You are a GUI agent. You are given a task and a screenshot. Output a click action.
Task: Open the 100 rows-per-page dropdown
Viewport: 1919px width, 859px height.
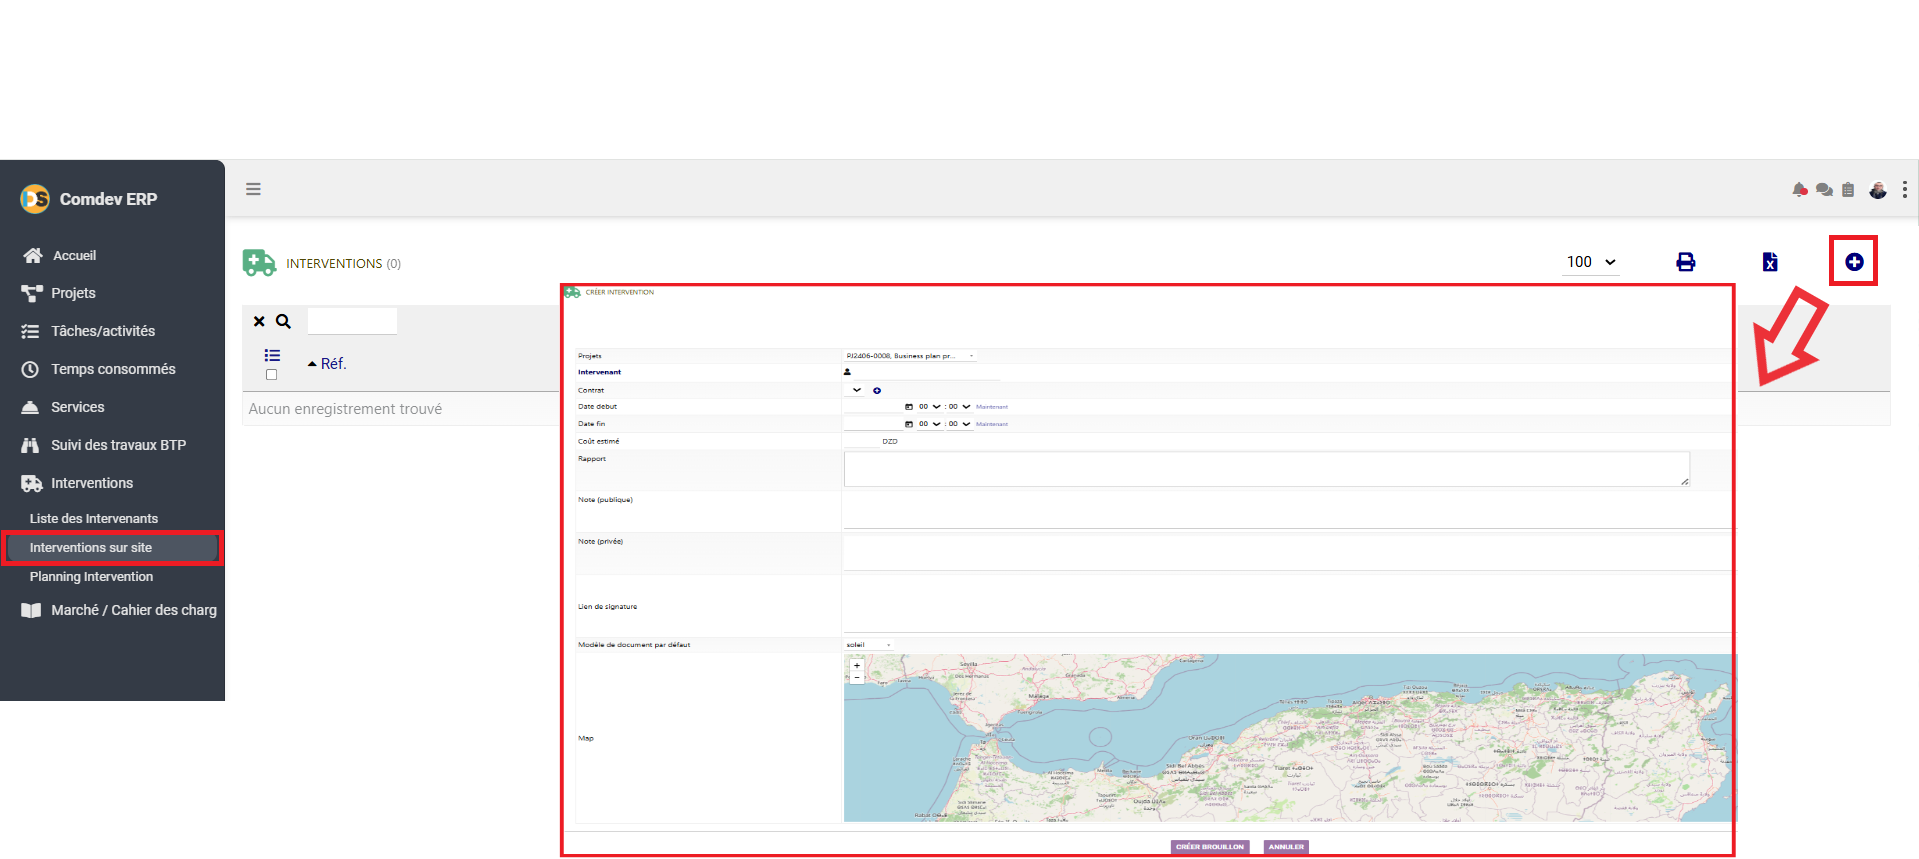click(1591, 262)
